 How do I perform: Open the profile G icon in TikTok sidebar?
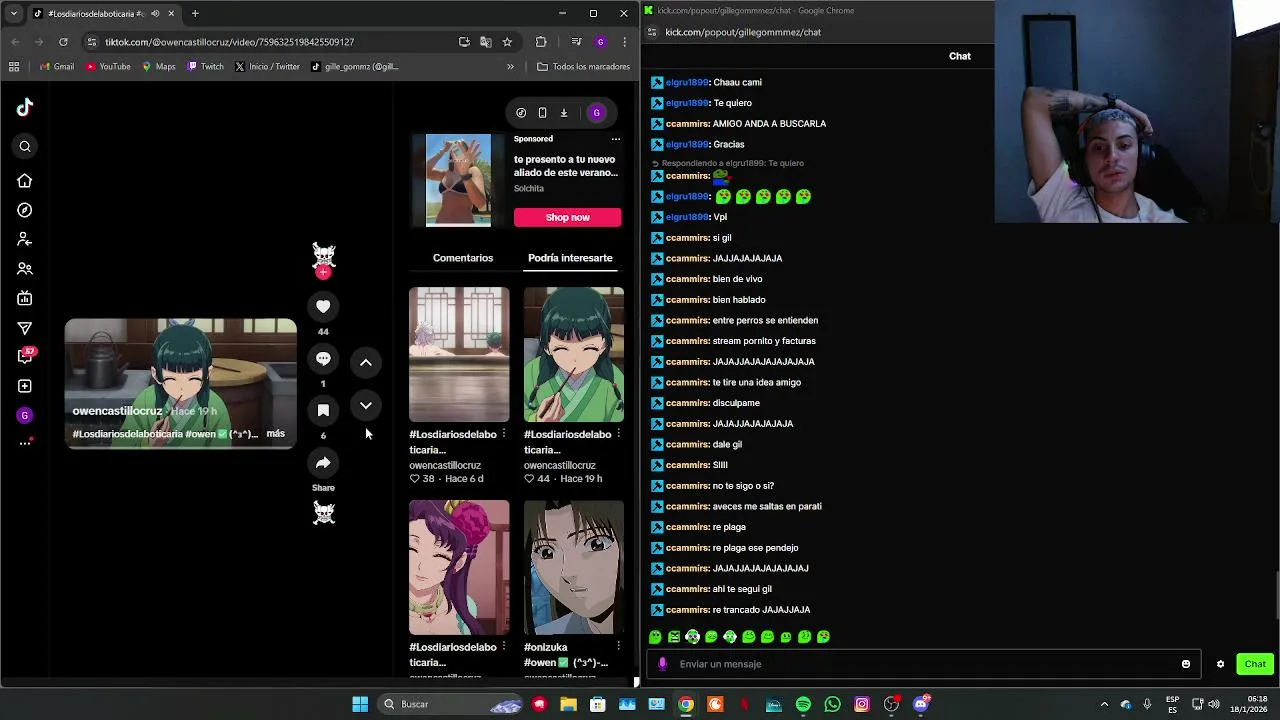click(x=25, y=415)
